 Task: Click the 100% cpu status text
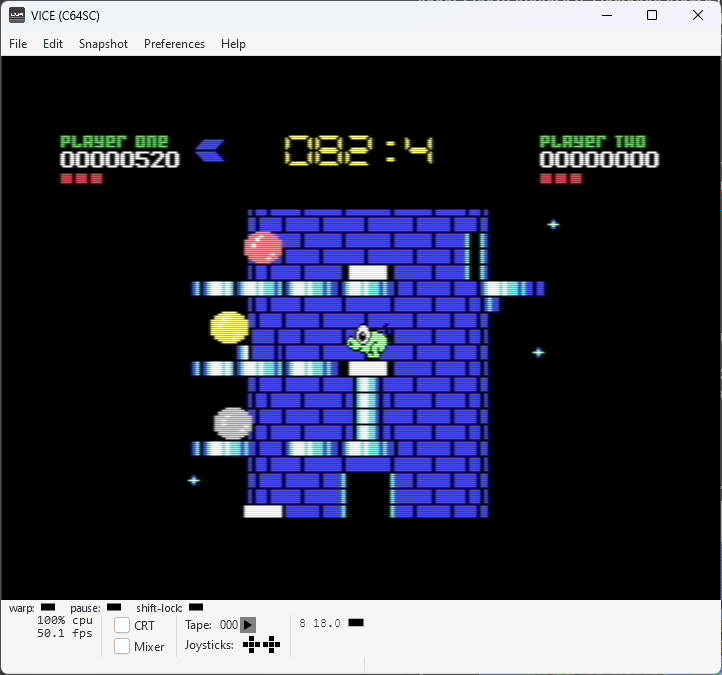coord(65,620)
